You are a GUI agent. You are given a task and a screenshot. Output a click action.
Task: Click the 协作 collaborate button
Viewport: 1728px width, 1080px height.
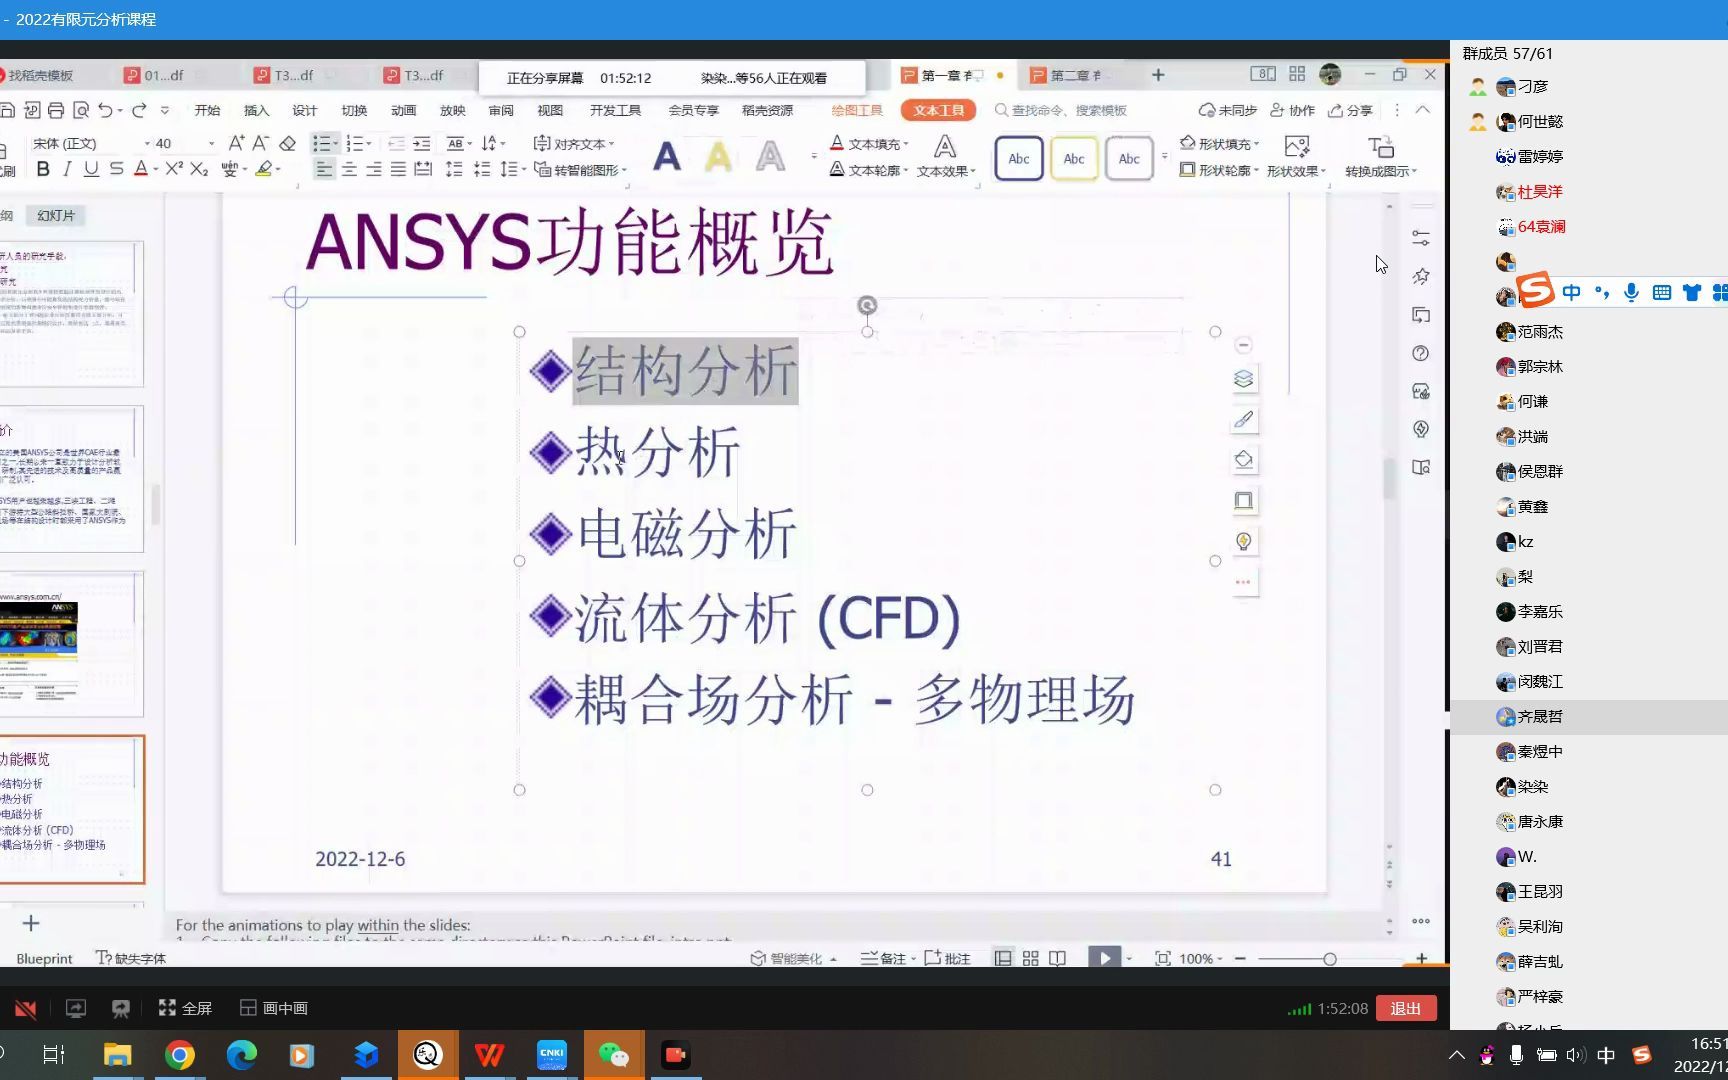click(x=1292, y=110)
